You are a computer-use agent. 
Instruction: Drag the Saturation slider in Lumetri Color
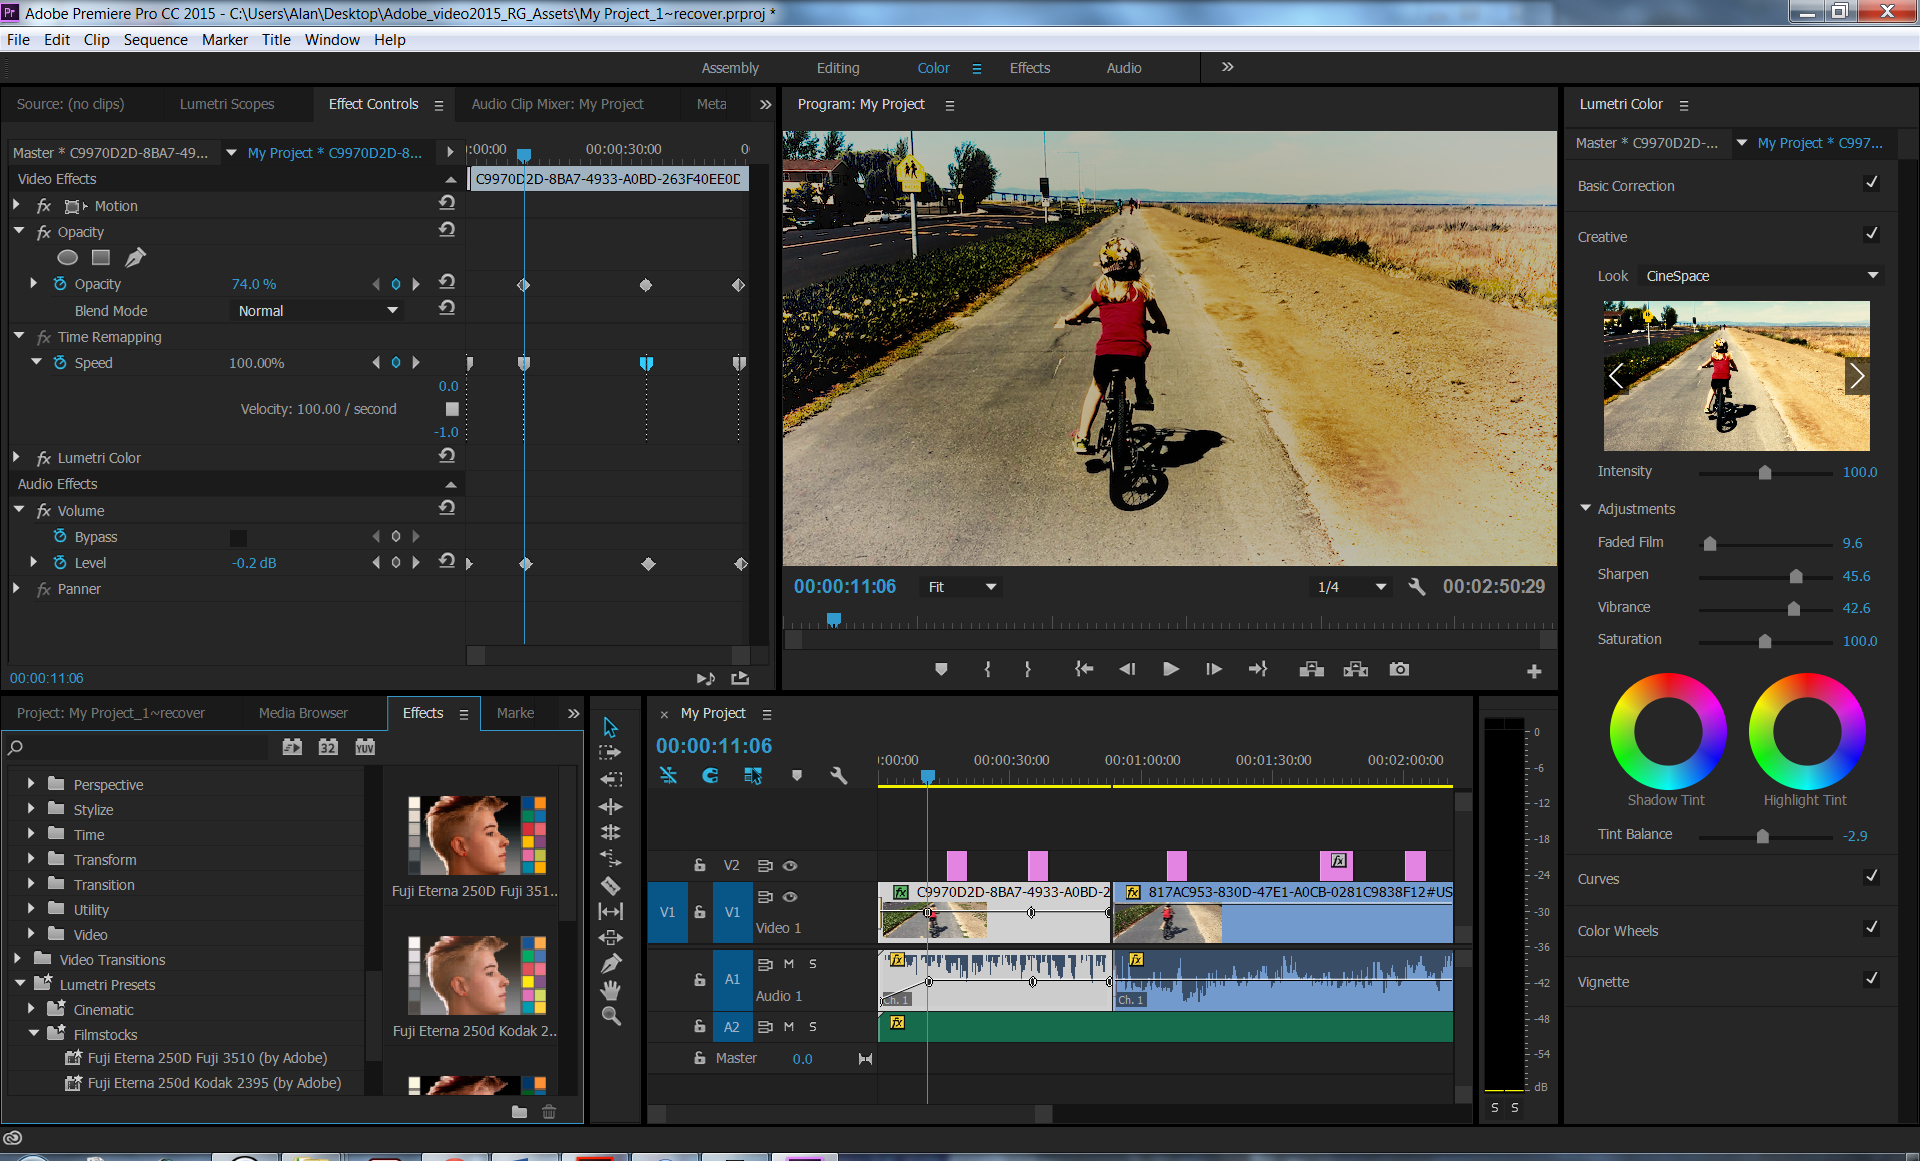tap(1760, 644)
